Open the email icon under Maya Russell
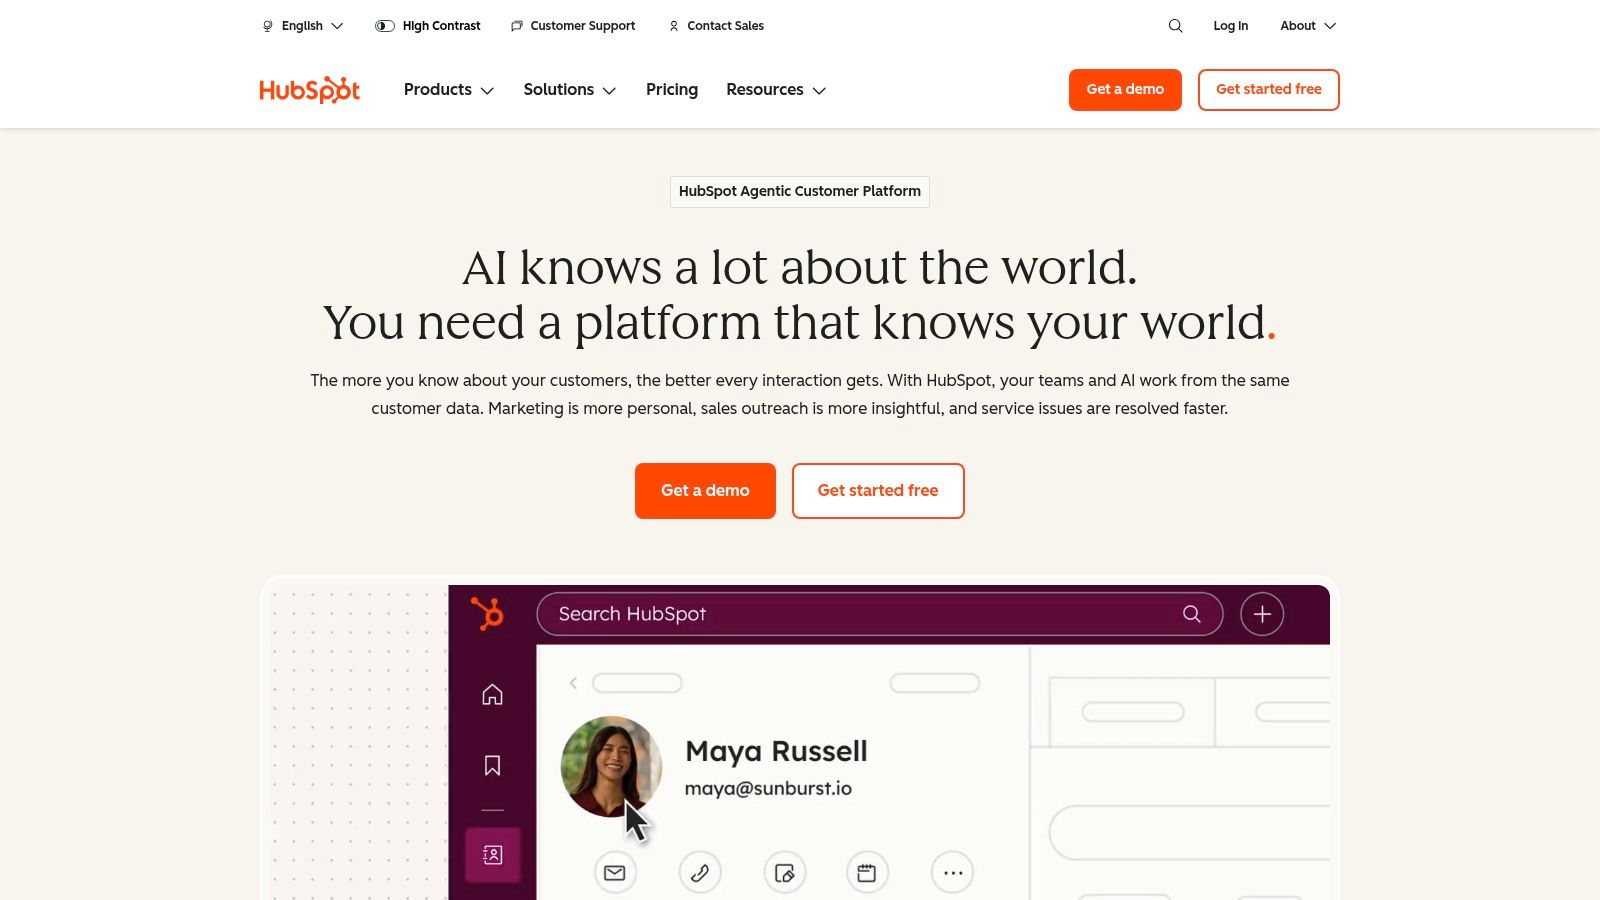The image size is (1600, 900). tap(614, 871)
